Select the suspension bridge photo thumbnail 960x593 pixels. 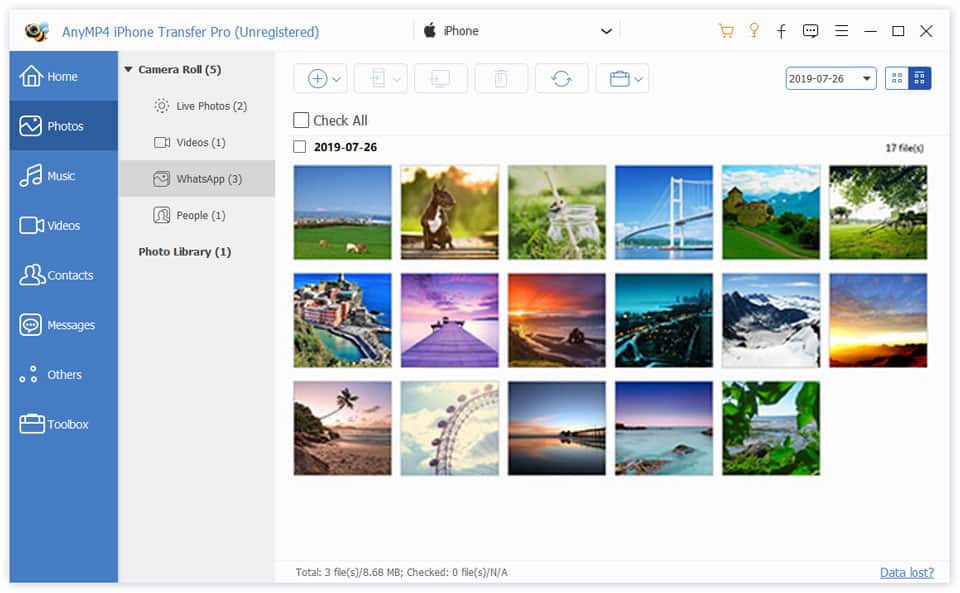tap(664, 212)
